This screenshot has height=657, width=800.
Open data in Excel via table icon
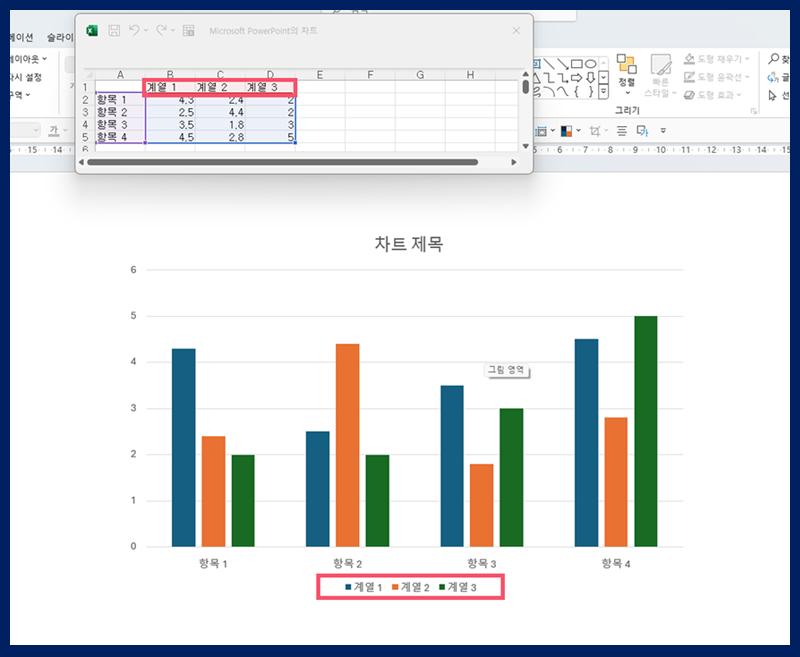189,31
